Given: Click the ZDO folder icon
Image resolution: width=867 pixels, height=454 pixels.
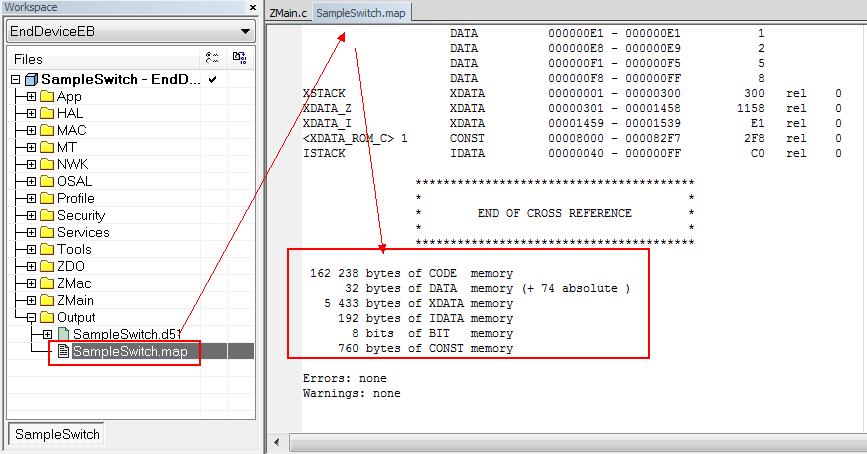Looking at the screenshot, I should point(47,267).
